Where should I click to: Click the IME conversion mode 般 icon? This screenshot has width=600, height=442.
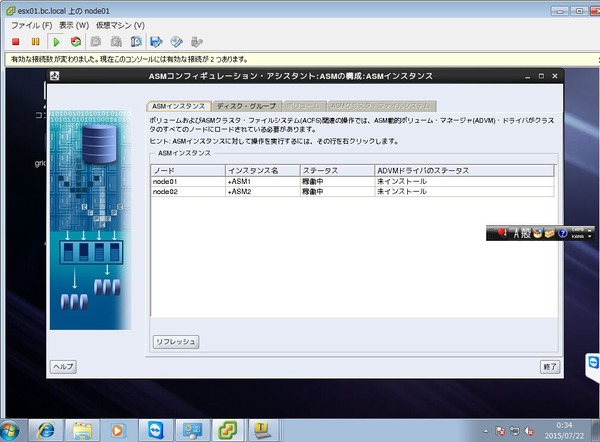(x=525, y=233)
